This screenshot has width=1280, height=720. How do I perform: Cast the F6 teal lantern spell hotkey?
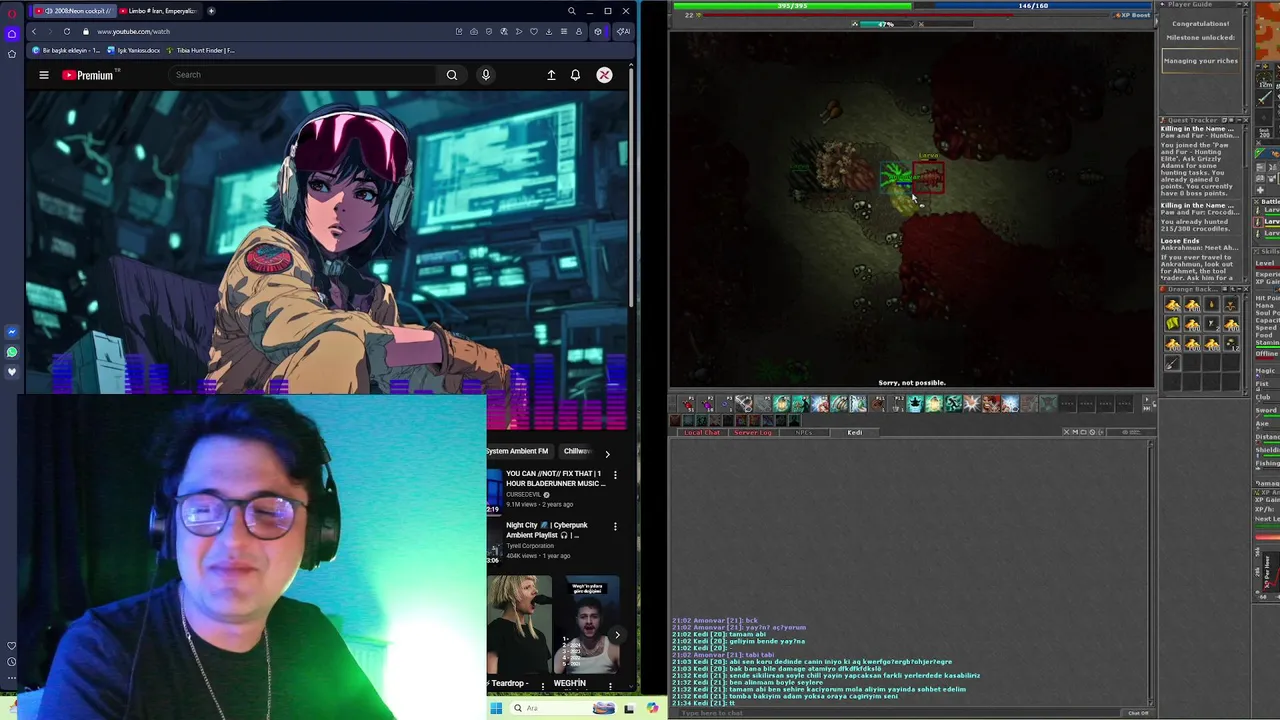click(782, 403)
